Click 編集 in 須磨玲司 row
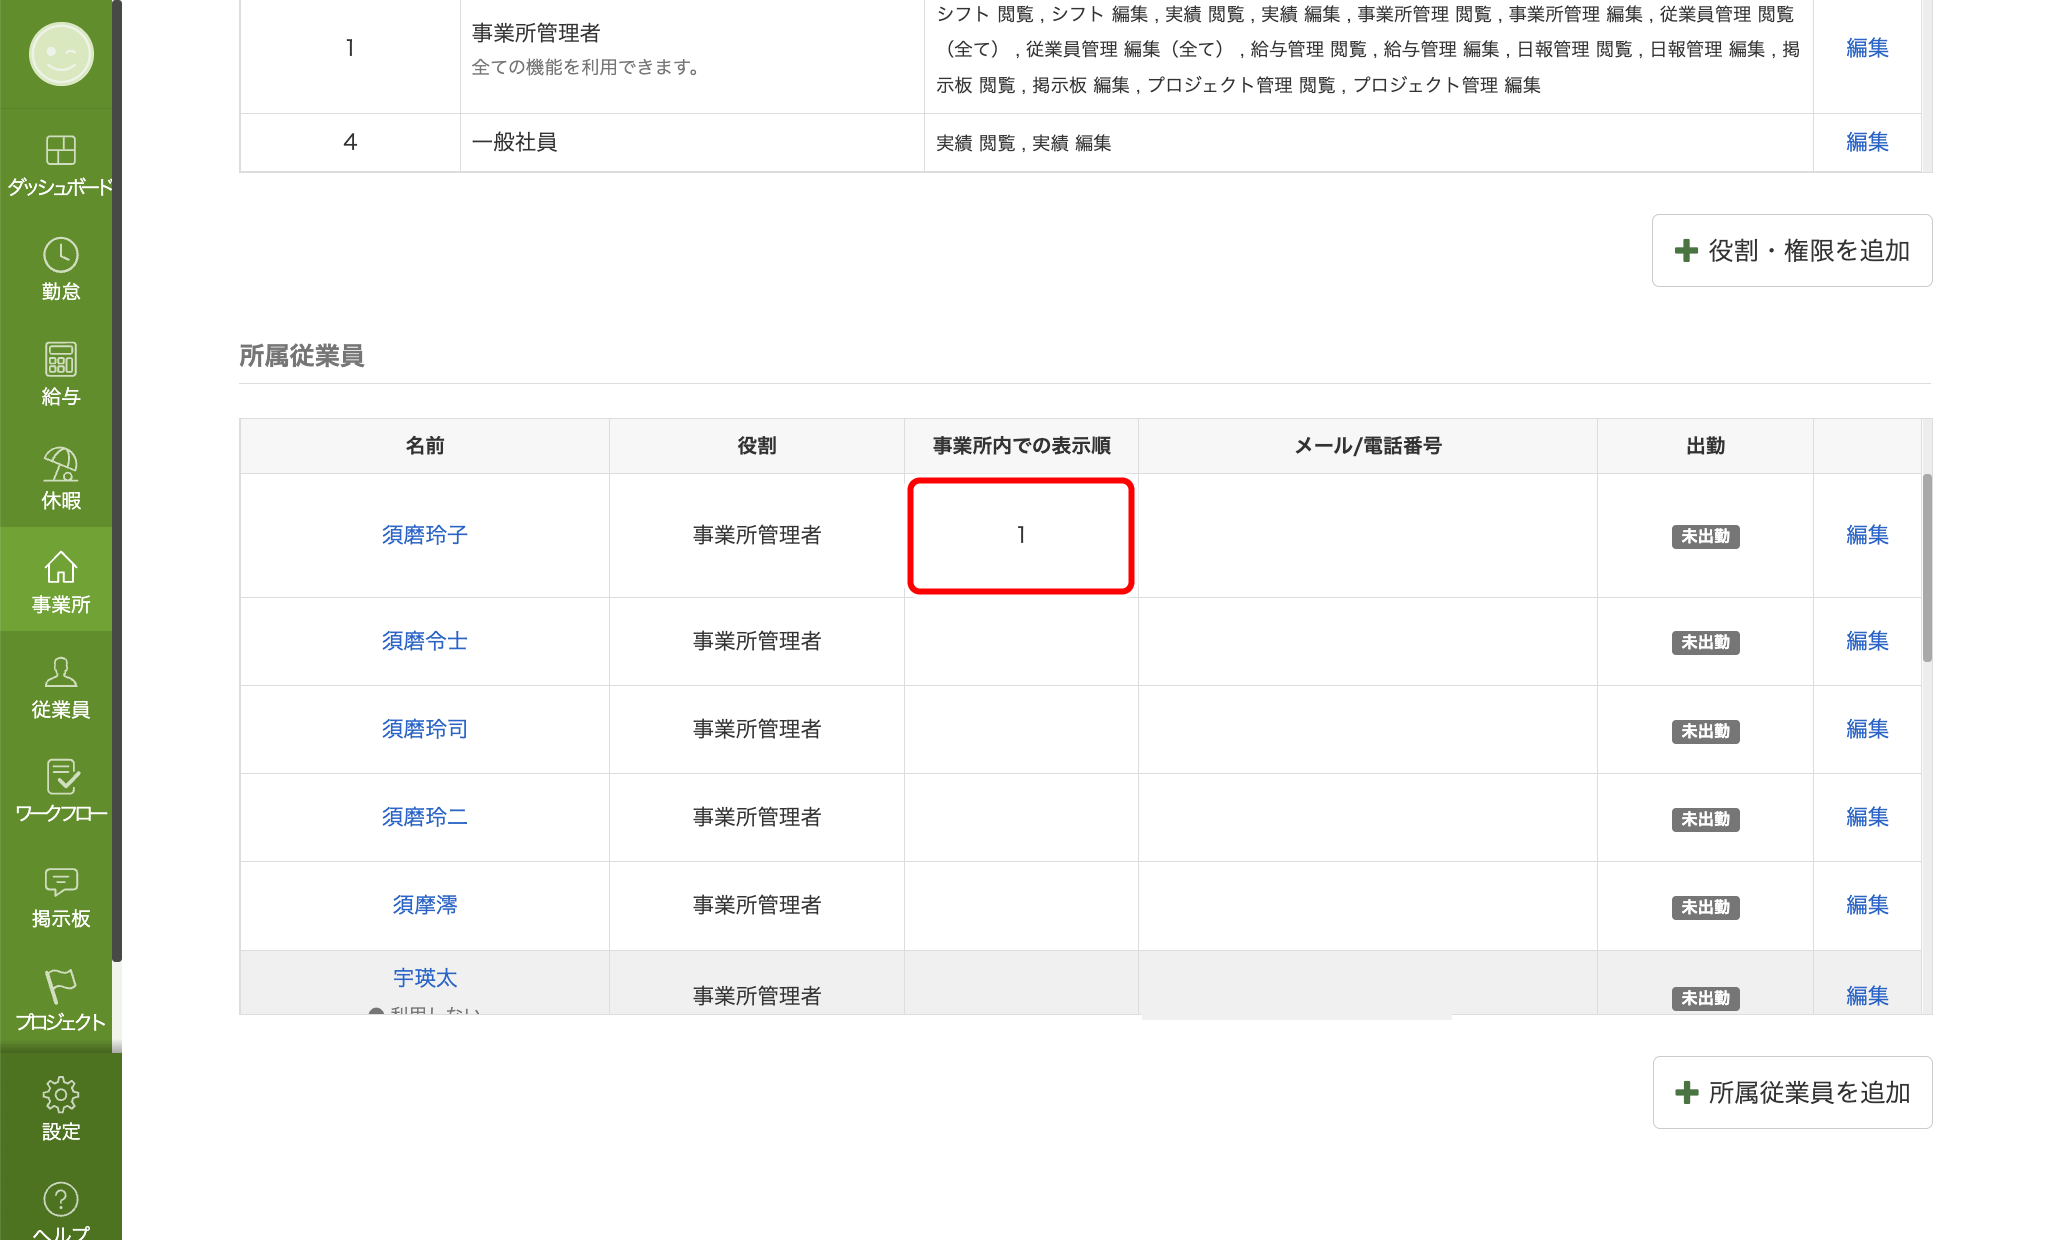2048x1240 pixels. 1867,729
